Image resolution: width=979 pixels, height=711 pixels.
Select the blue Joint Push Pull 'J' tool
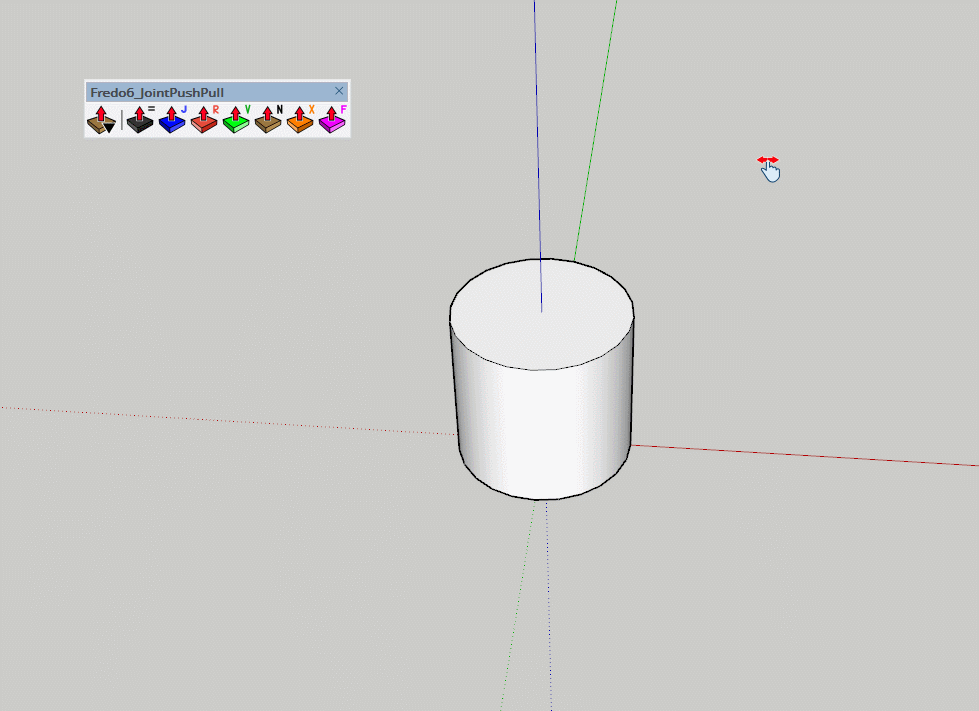click(x=172, y=119)
